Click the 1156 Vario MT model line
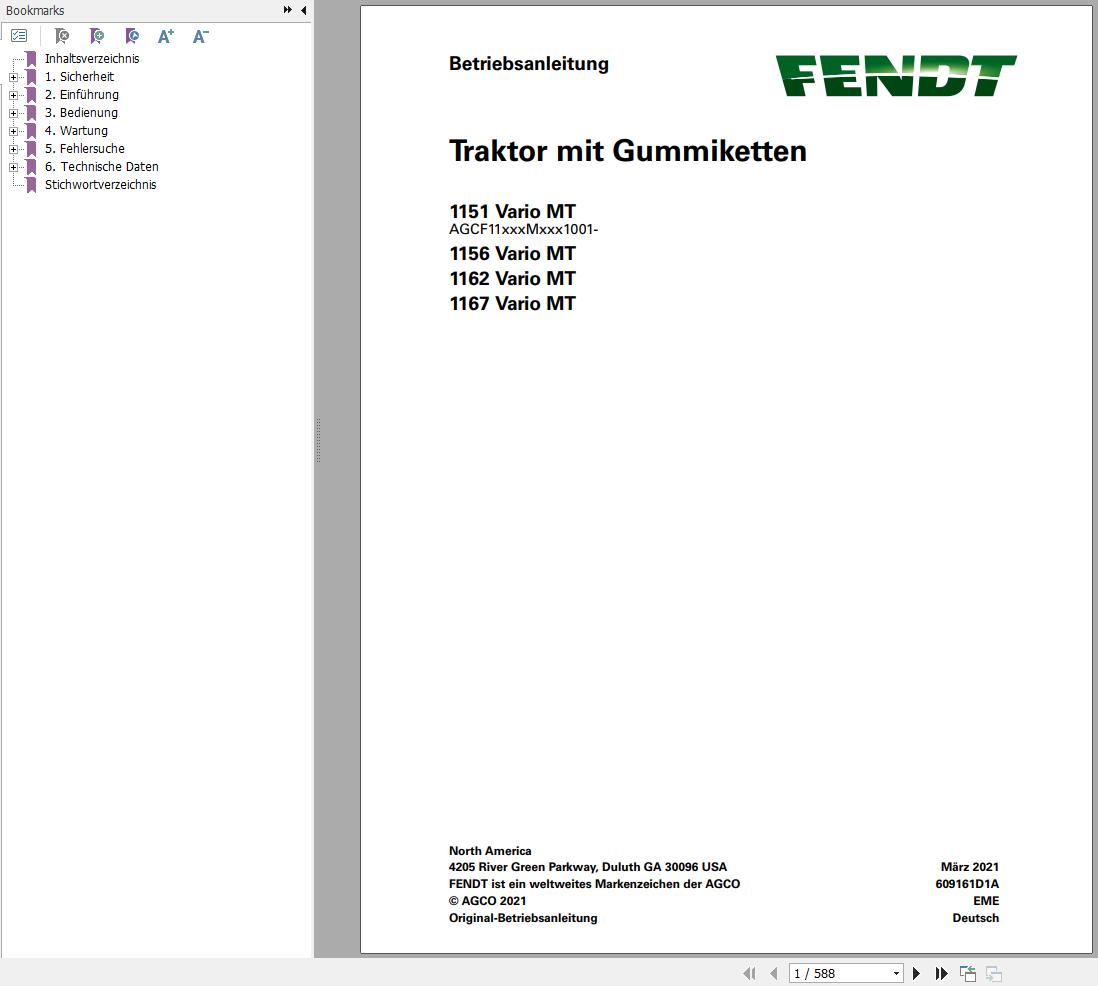The height and width of the screenshot is (986, 1098). [x=512, y=254]
